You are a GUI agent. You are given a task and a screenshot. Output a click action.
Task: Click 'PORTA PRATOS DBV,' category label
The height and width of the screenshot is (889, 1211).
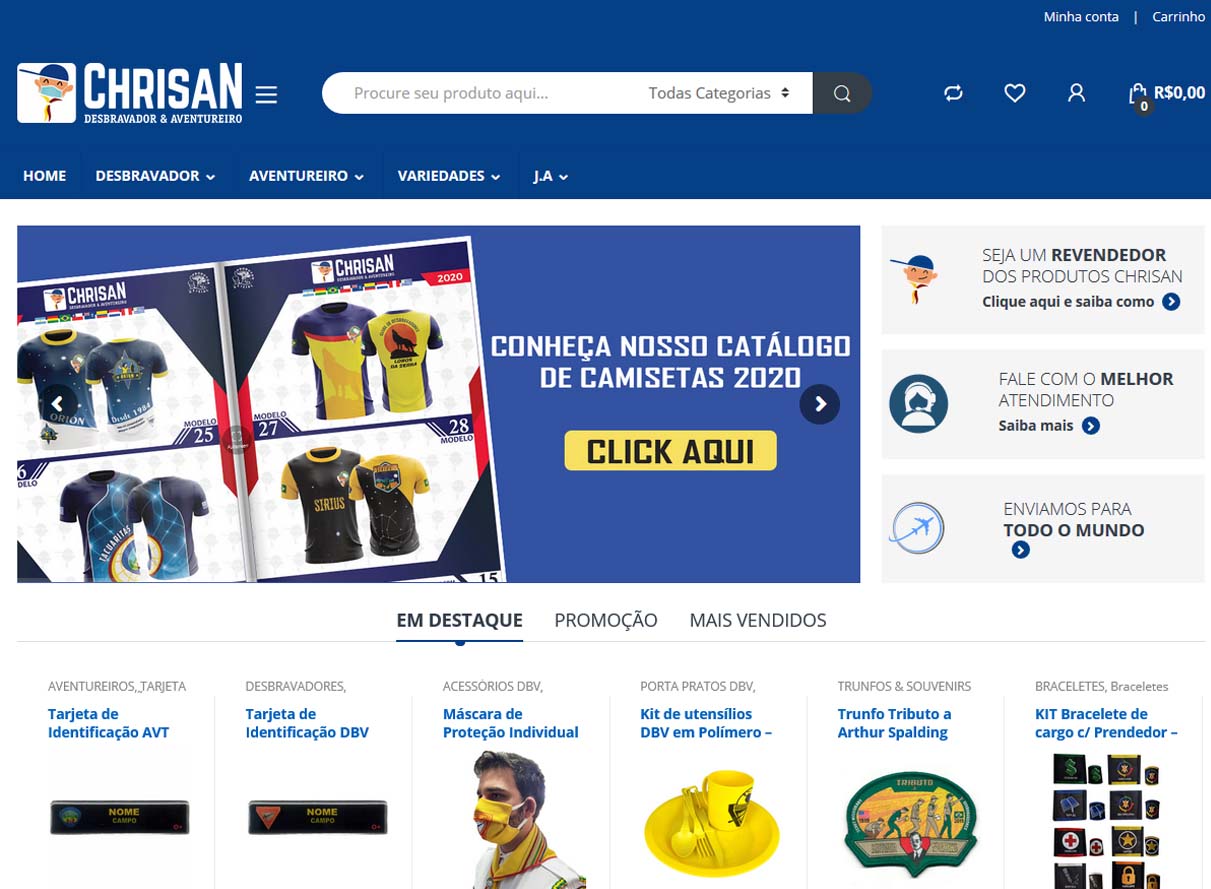(x=698, y=686)
